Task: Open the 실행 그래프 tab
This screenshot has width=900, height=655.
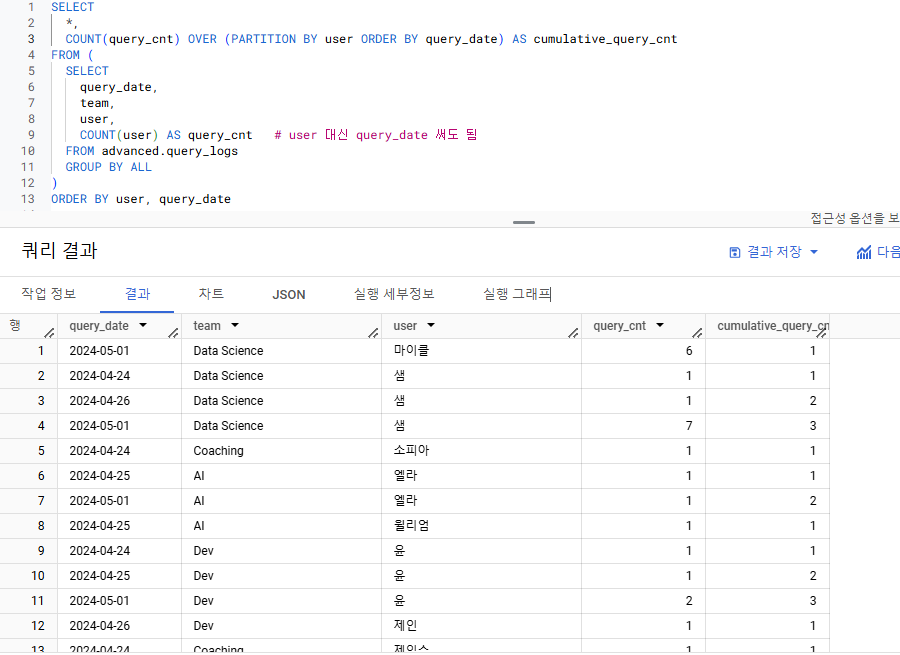Action: pos(517,294)
